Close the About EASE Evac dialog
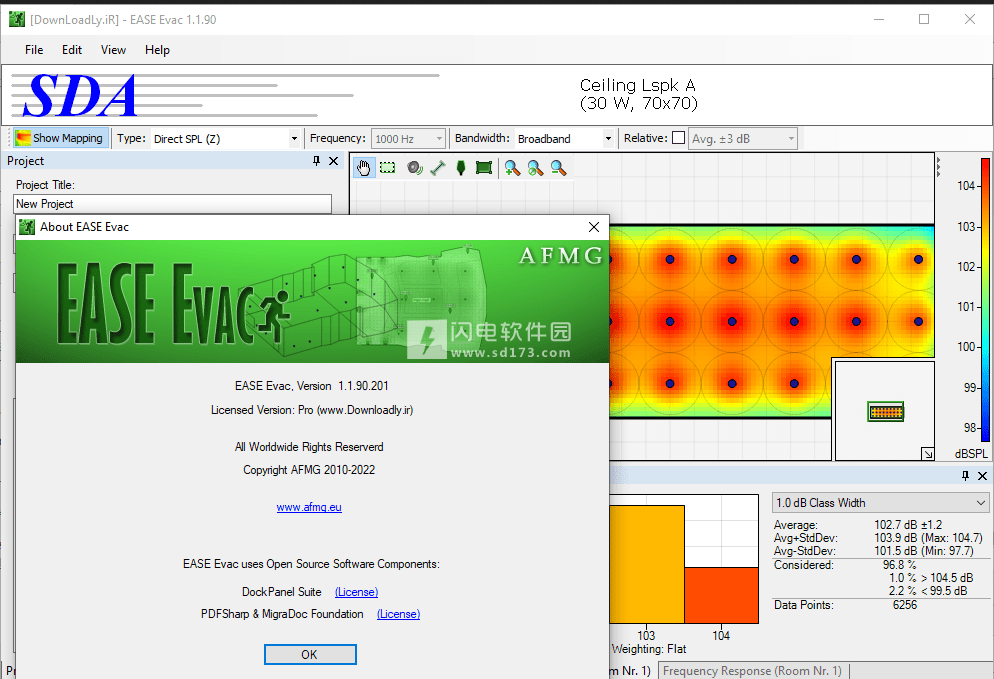The width and height of the screenshot is (994, 679). [594, 227]
